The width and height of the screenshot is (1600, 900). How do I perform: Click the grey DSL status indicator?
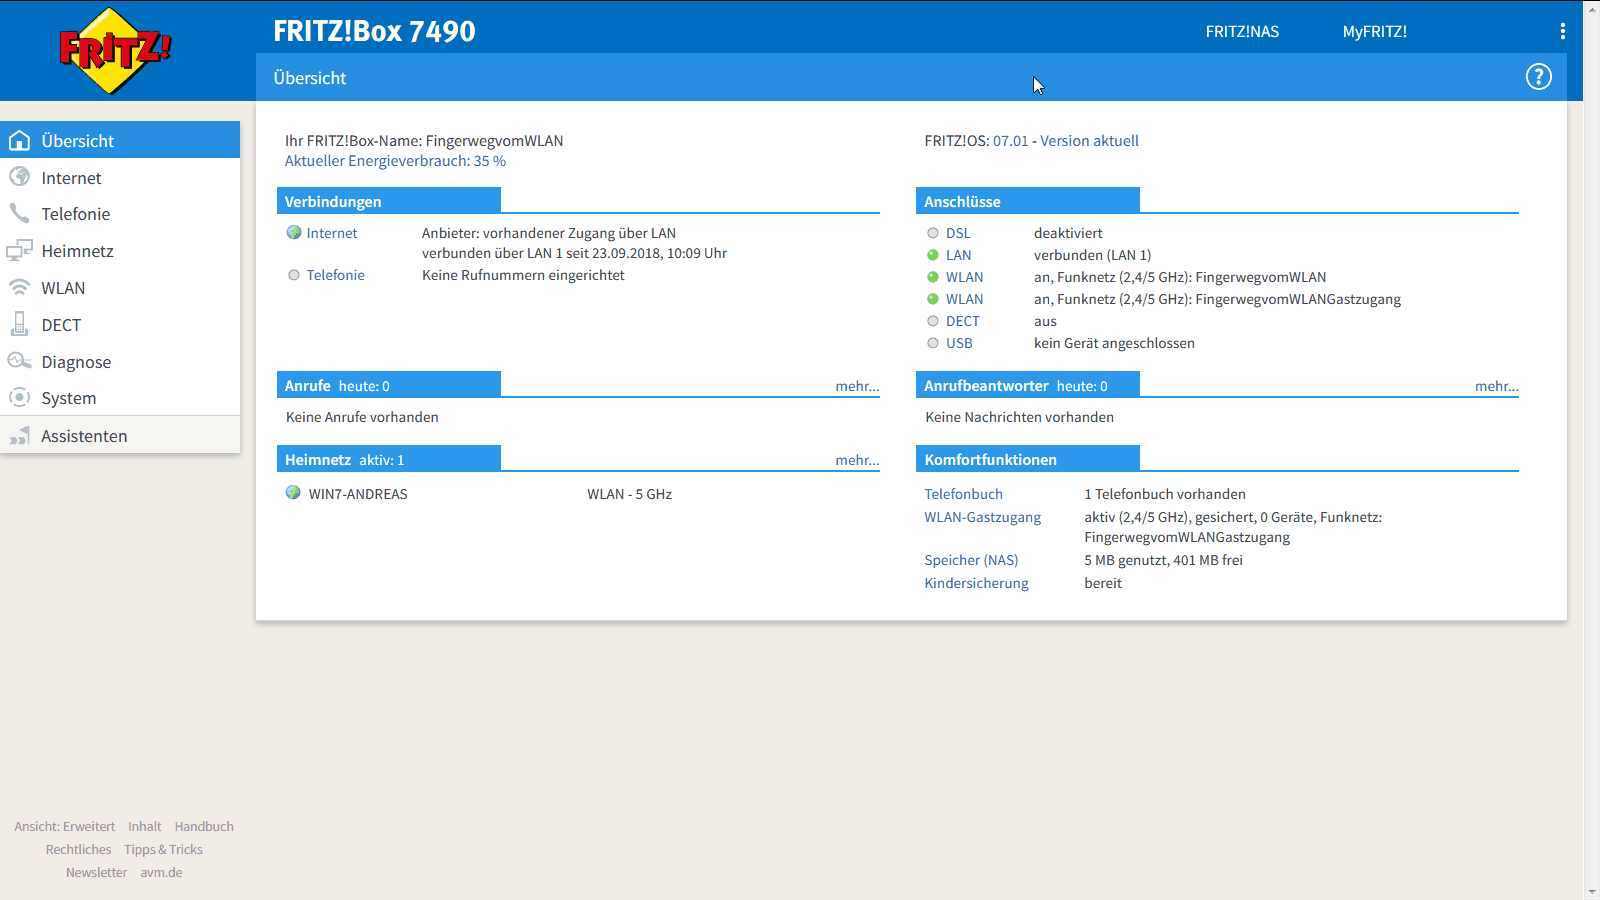coord(933,233)
